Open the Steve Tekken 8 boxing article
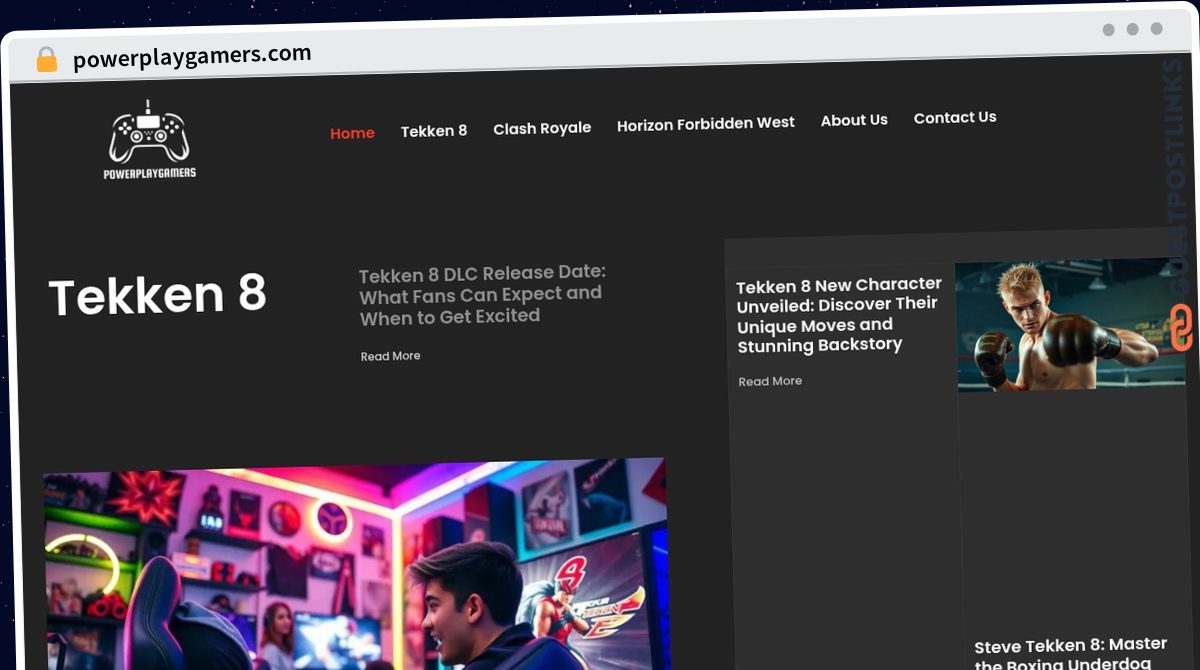The image size is (1200, 670). (1071, 653)
